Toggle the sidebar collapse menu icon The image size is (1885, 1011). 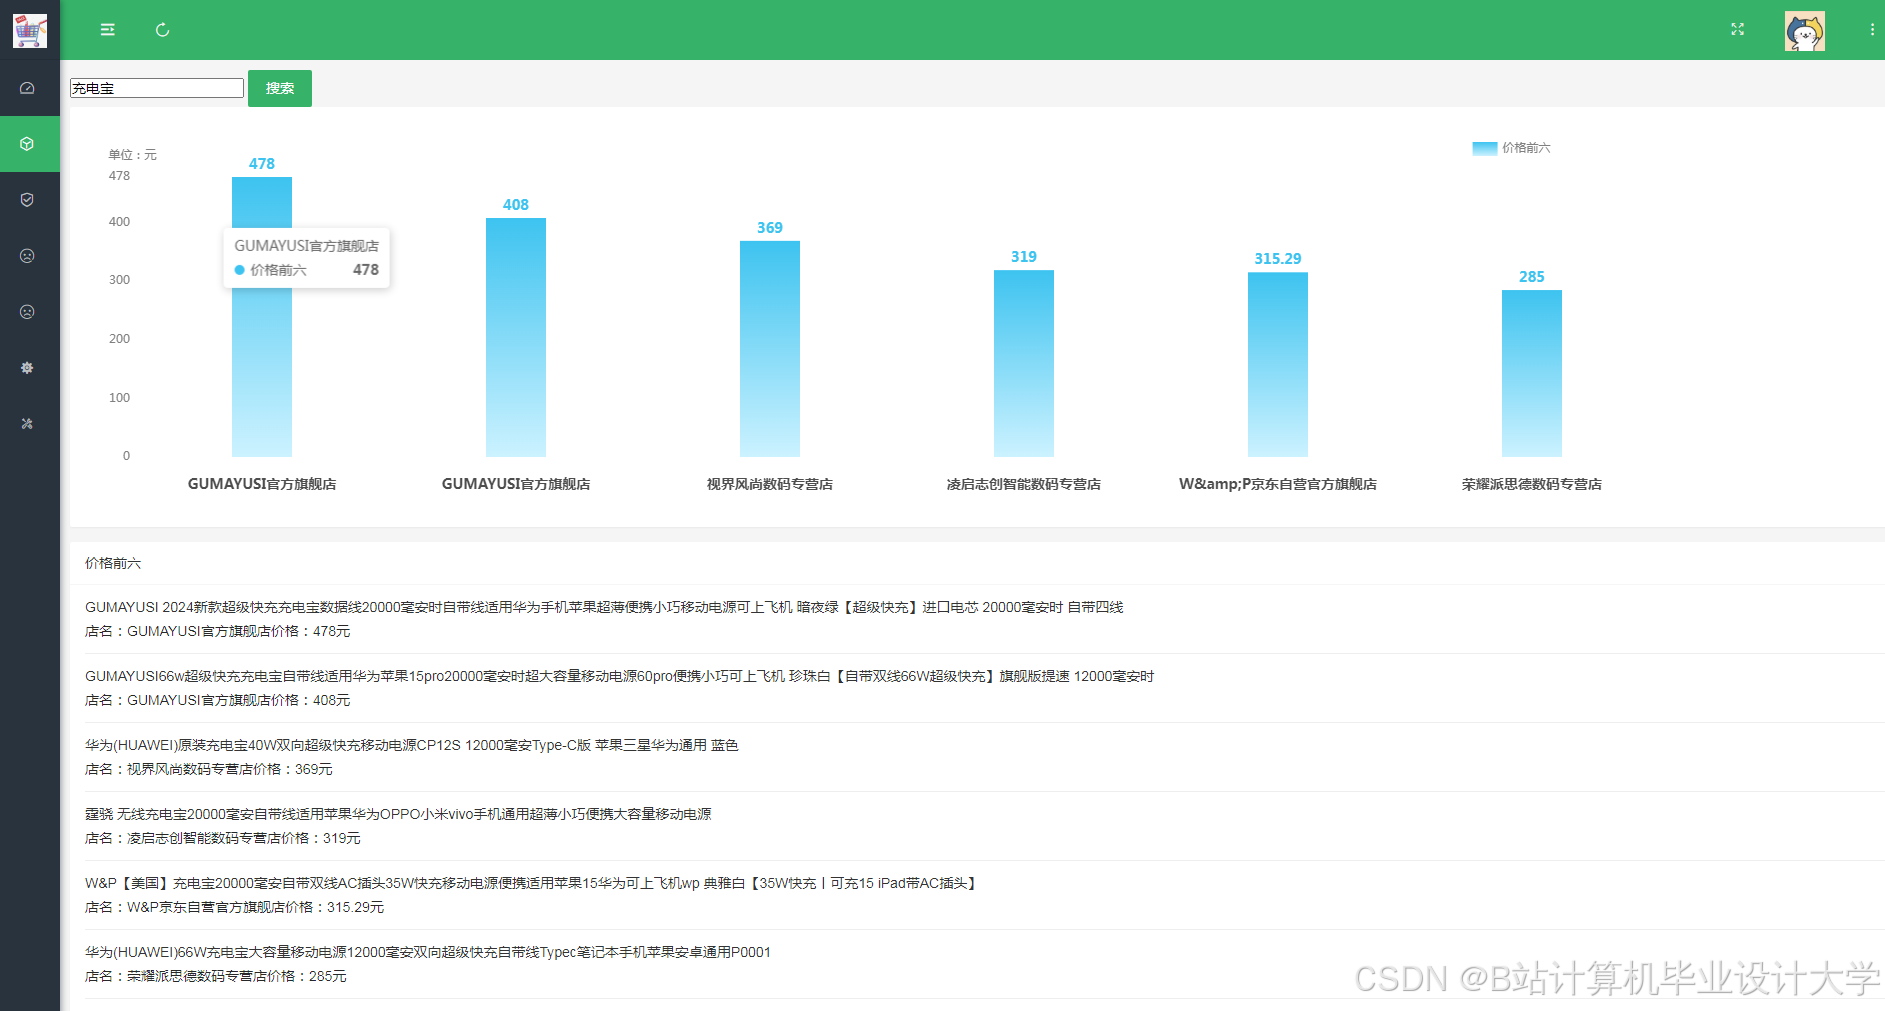(x=107, y=30)
